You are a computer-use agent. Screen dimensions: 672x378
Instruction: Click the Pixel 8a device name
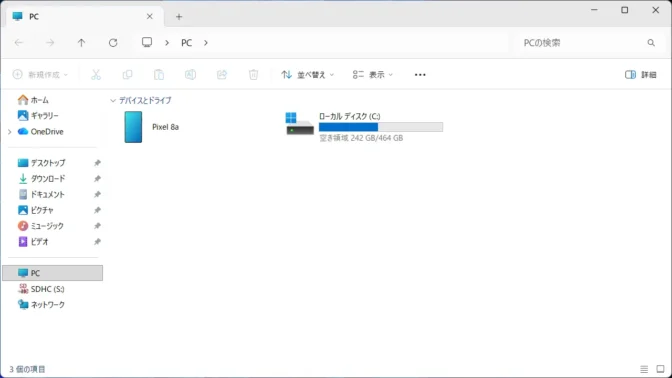click(165, 127)
